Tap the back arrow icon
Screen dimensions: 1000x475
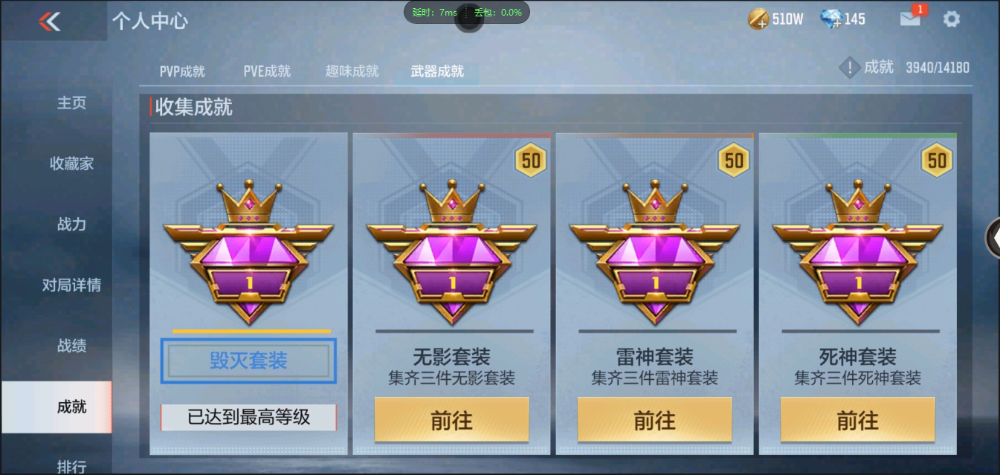49,21
